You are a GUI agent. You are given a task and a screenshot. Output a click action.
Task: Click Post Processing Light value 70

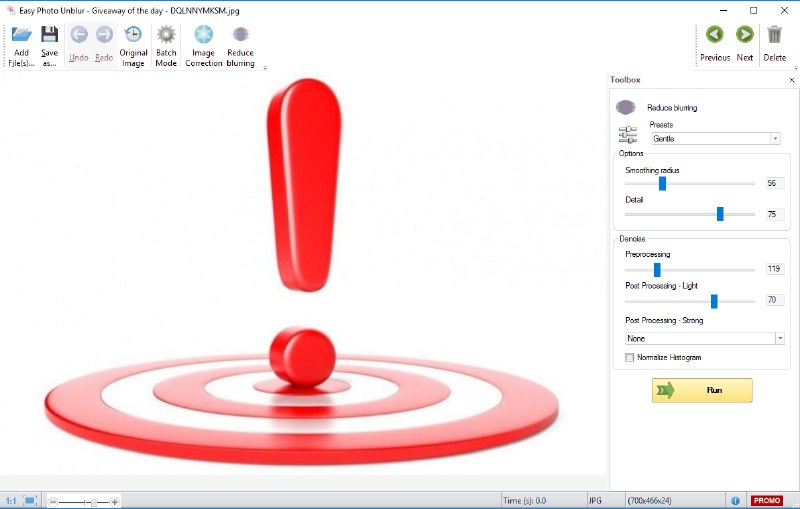774,300
